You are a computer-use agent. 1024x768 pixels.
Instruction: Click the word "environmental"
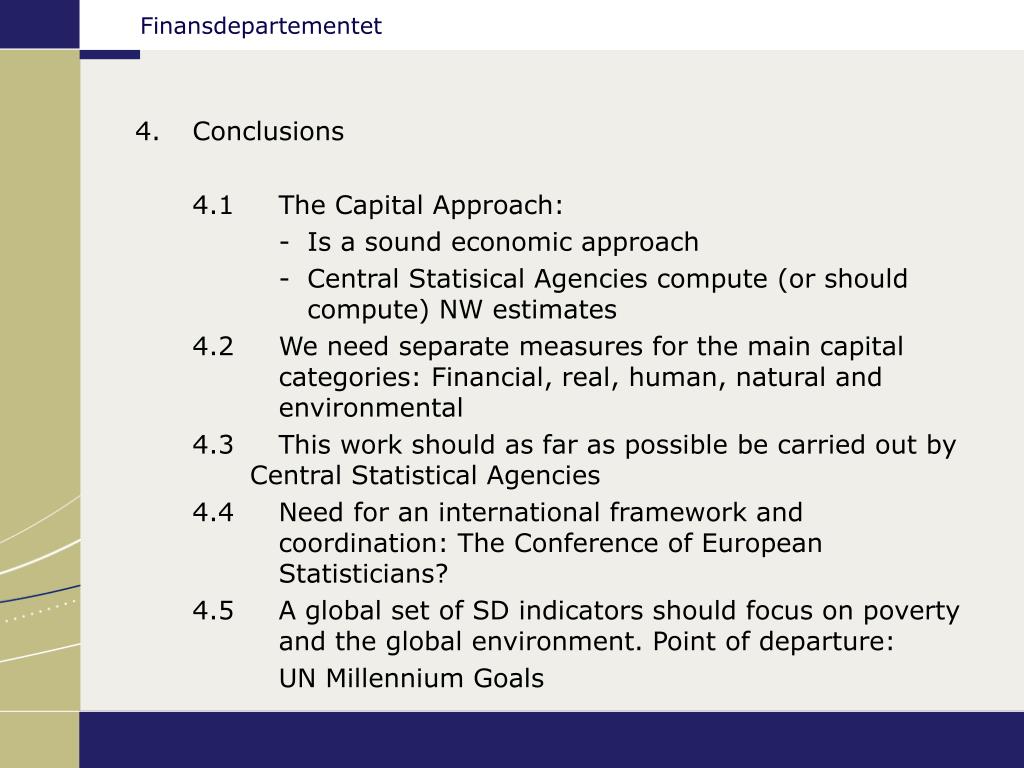click(x=371, y=408)
